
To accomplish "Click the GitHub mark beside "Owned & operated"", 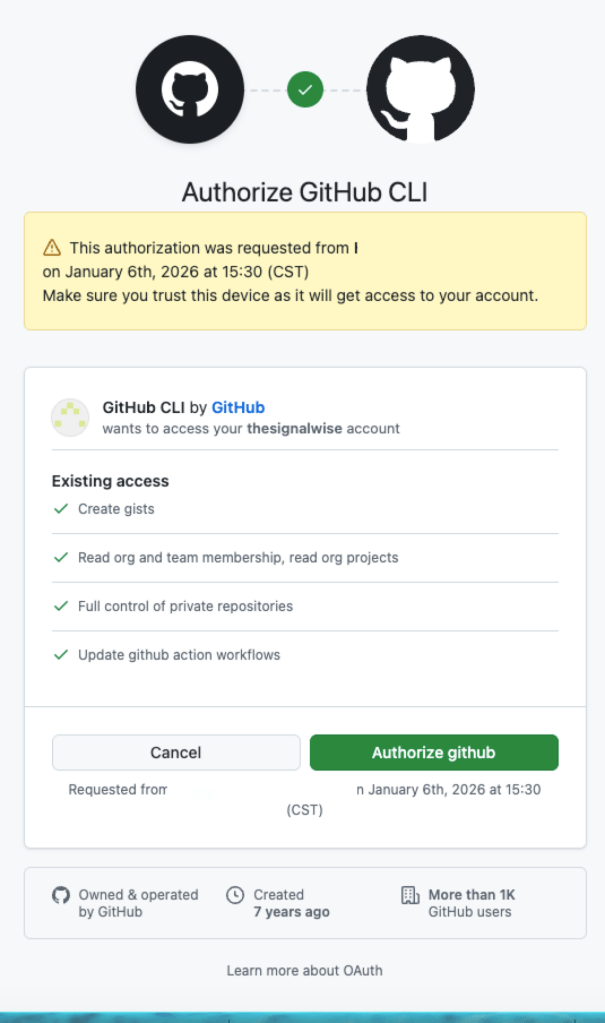I will pyautogui.click(x=61, y=895).
